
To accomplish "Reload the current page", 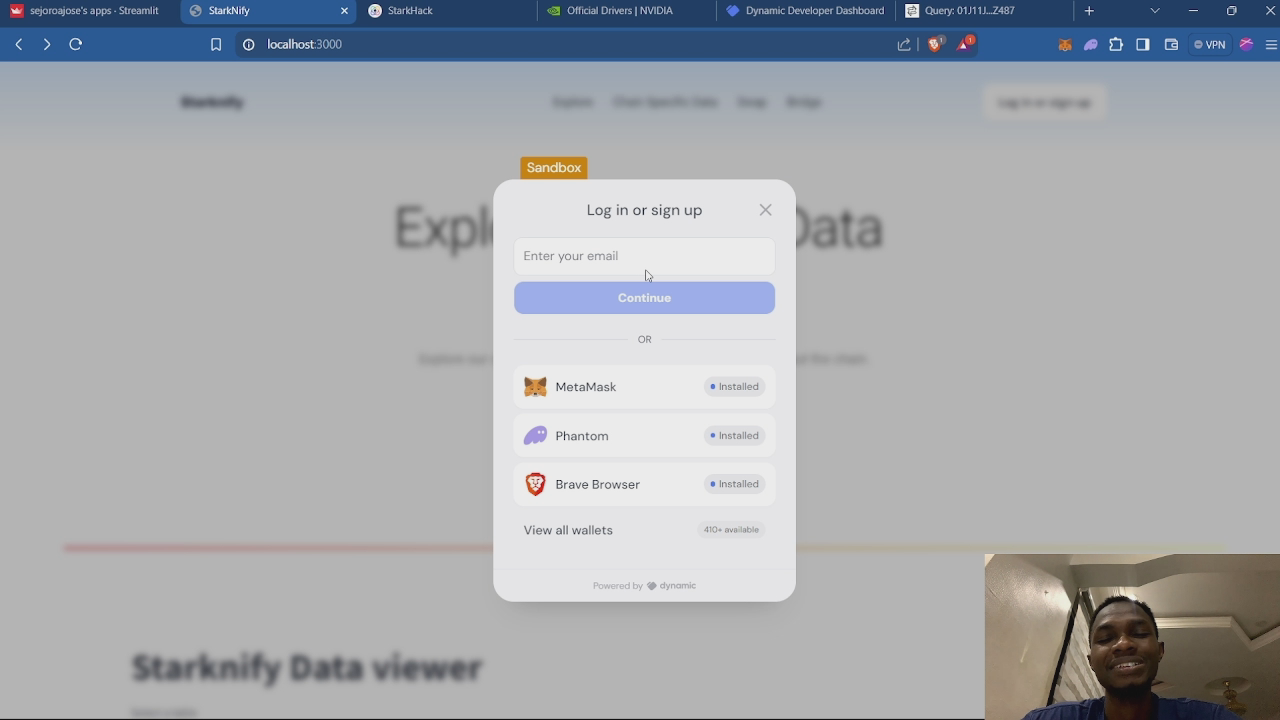I will [75, 44].
